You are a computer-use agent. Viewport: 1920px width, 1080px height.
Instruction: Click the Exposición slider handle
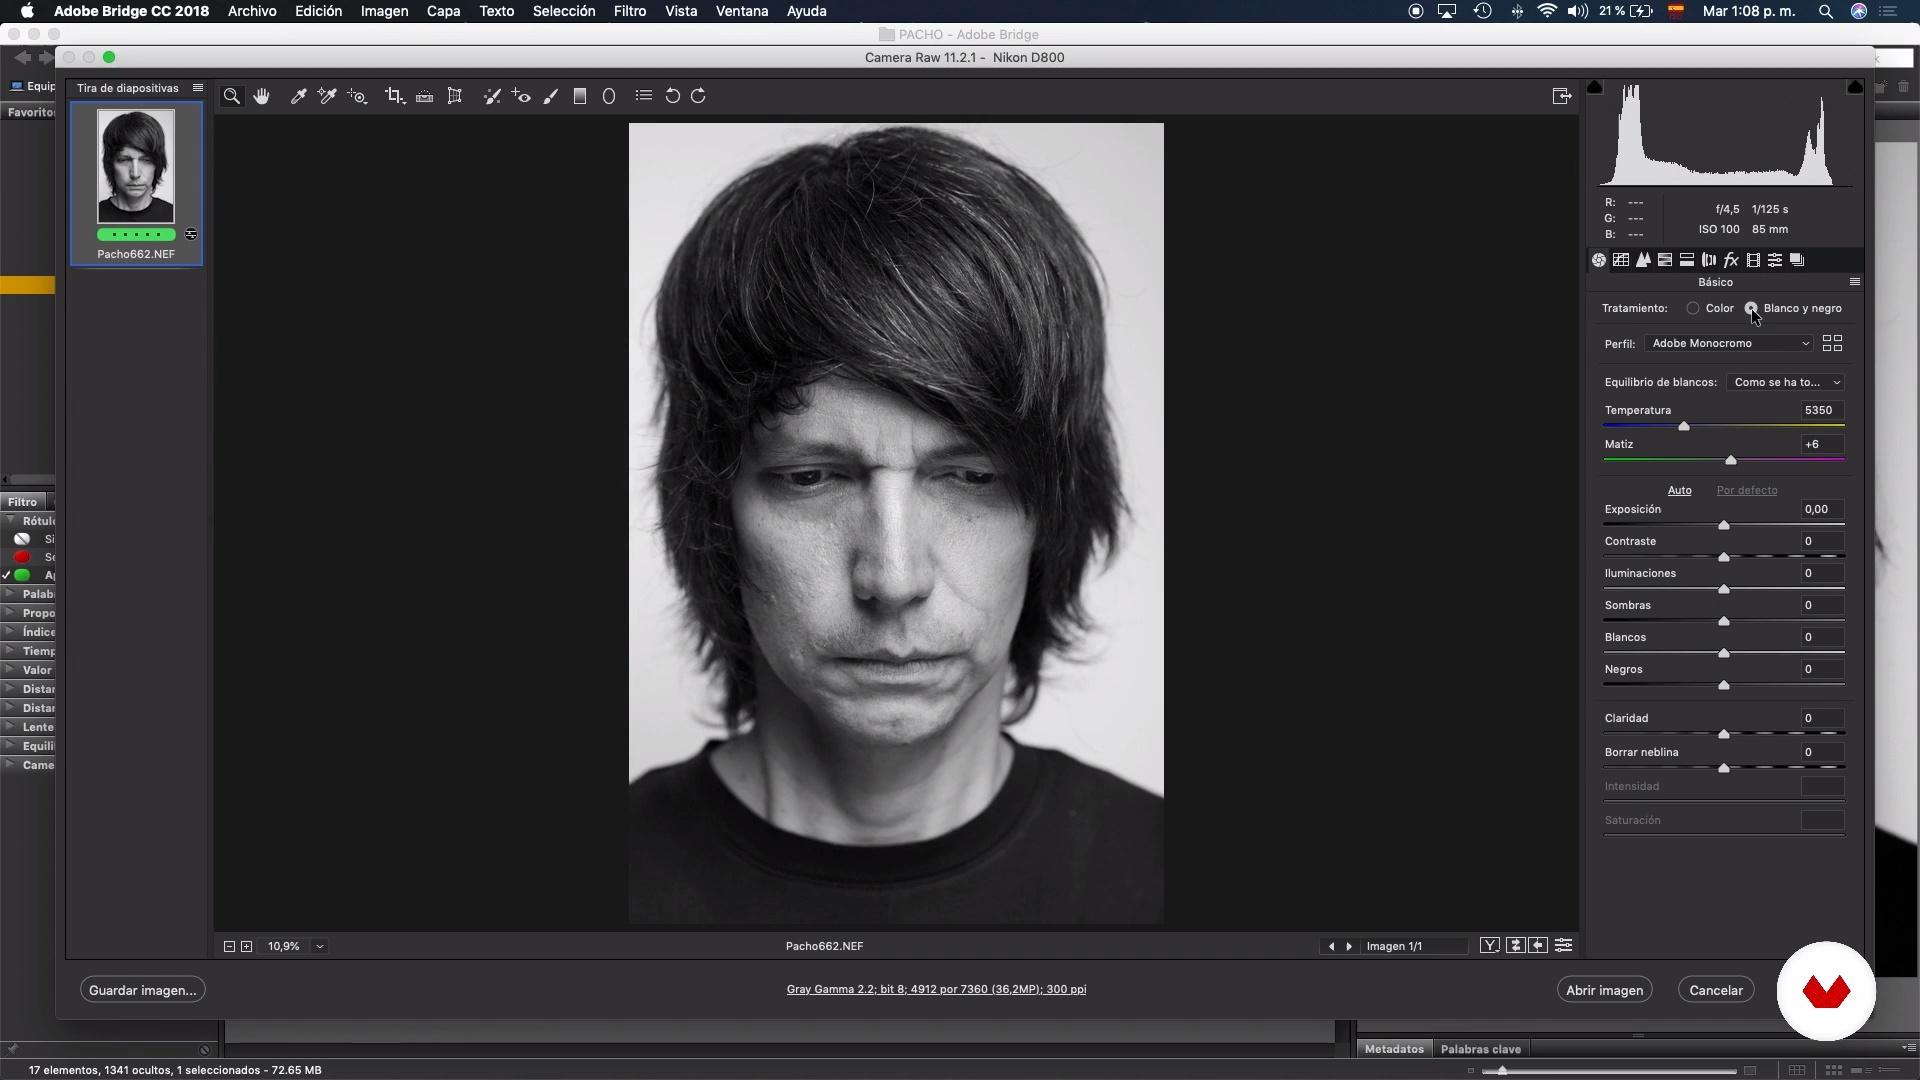pos(1724,525)
